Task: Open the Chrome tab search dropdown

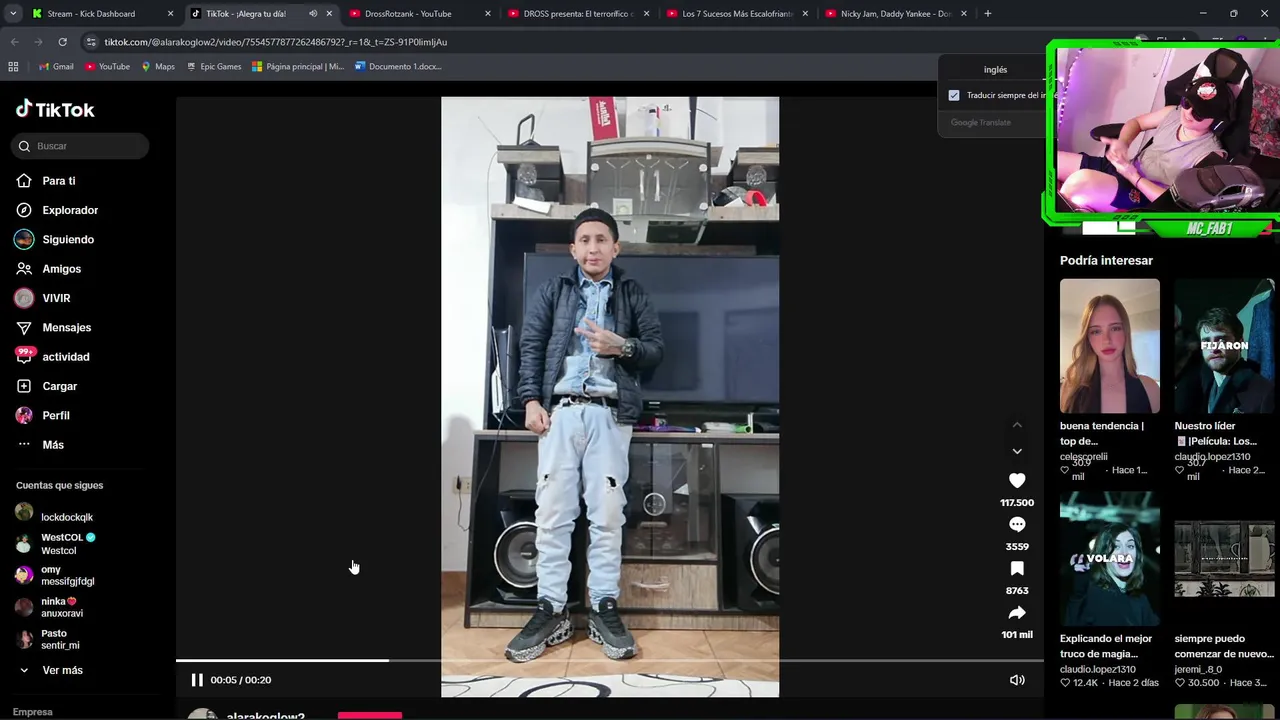Action: (x=13, y=14)
